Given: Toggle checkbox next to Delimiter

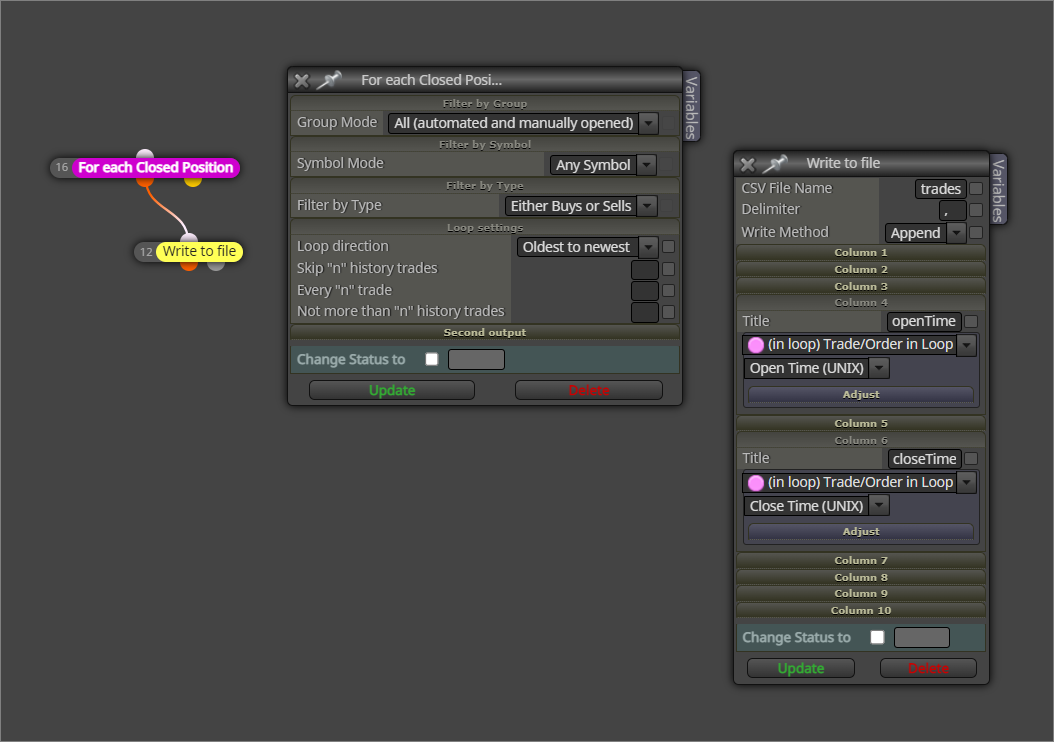Looking at the screenshot, I should click(976, 210).
